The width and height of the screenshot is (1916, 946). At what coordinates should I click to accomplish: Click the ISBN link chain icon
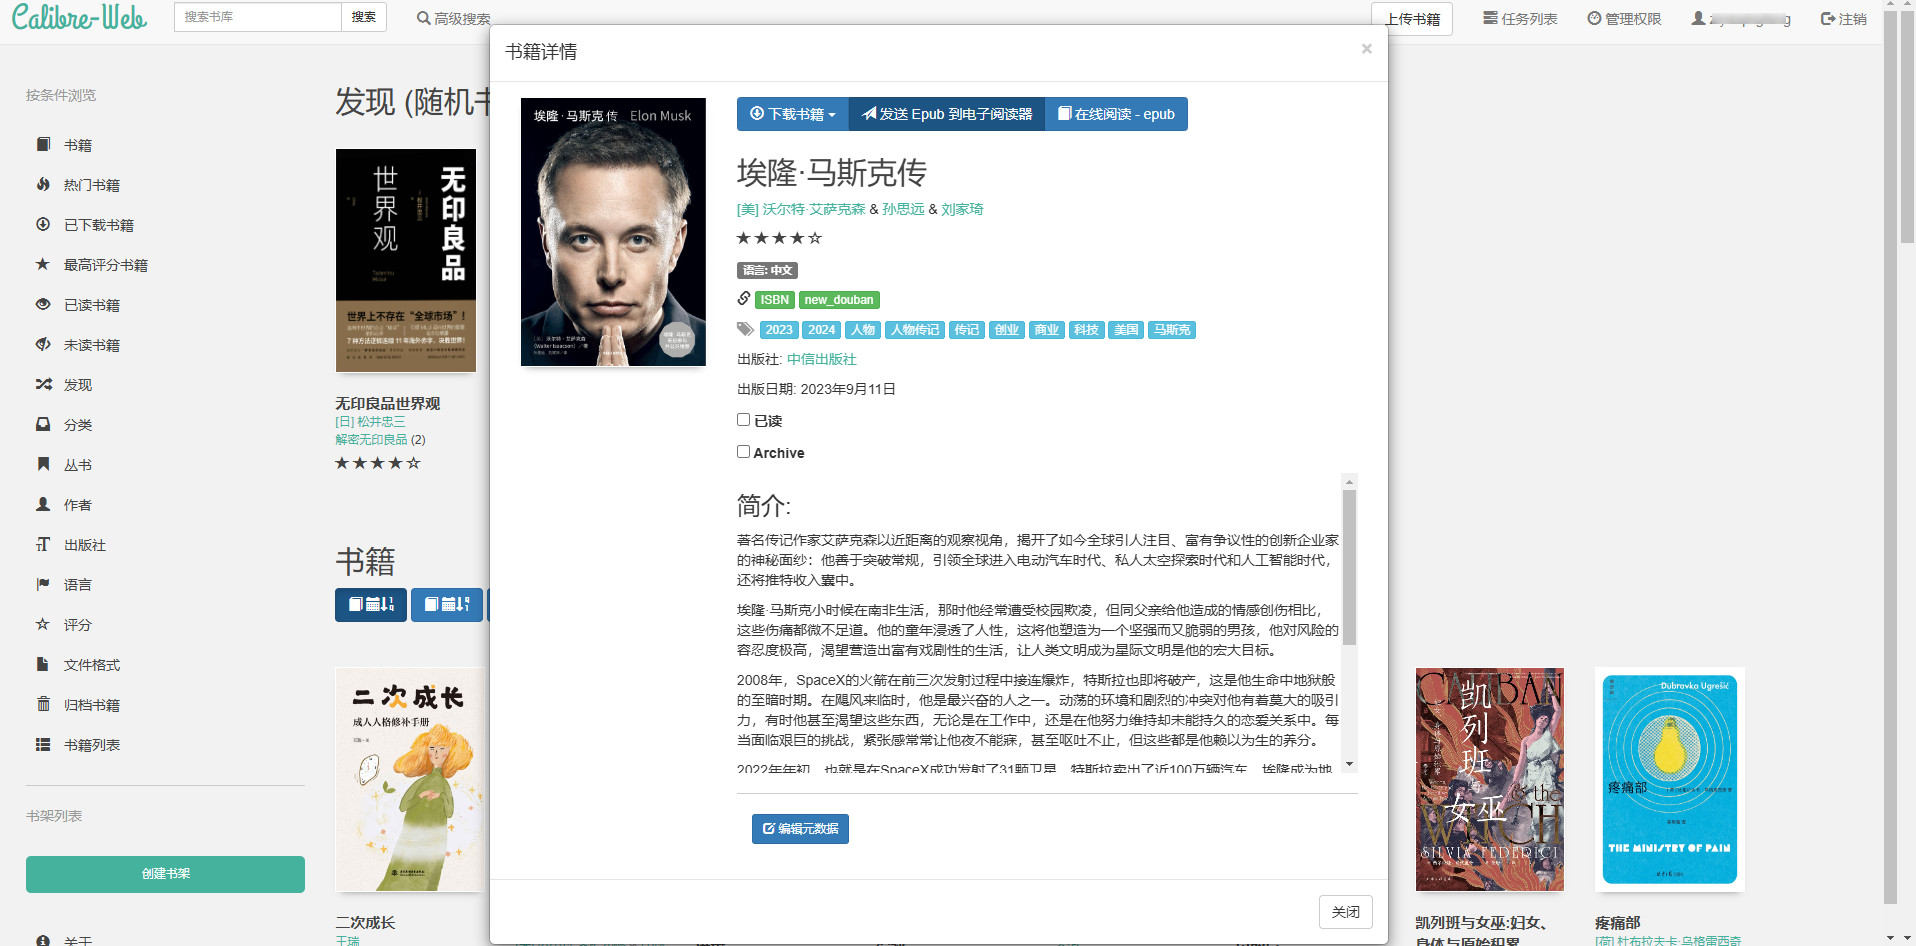(744, 298)
